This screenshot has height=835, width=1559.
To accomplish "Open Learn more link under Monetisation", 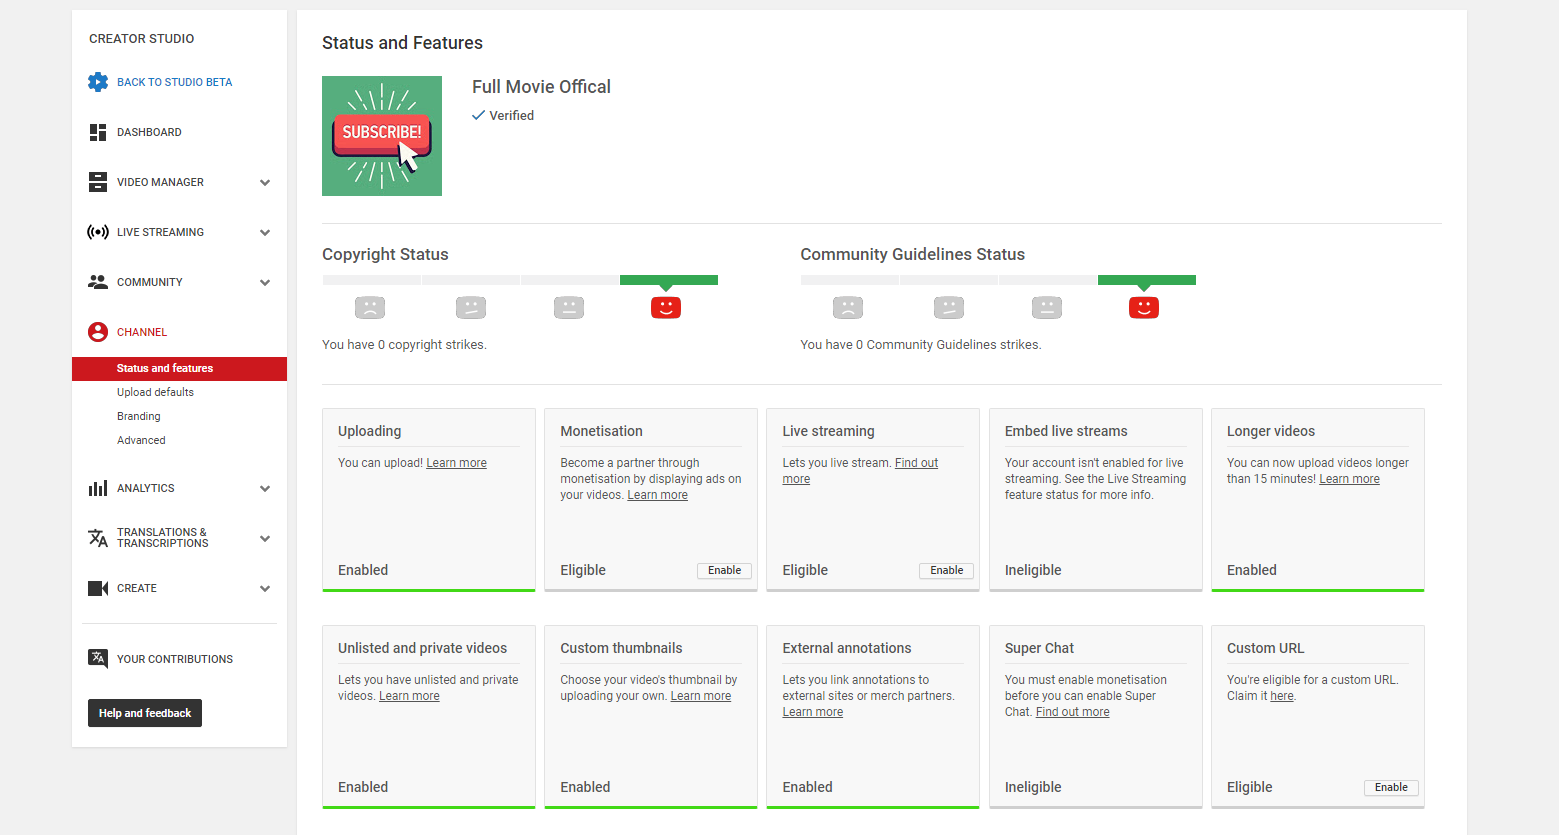I will click(x=658, y=495).
